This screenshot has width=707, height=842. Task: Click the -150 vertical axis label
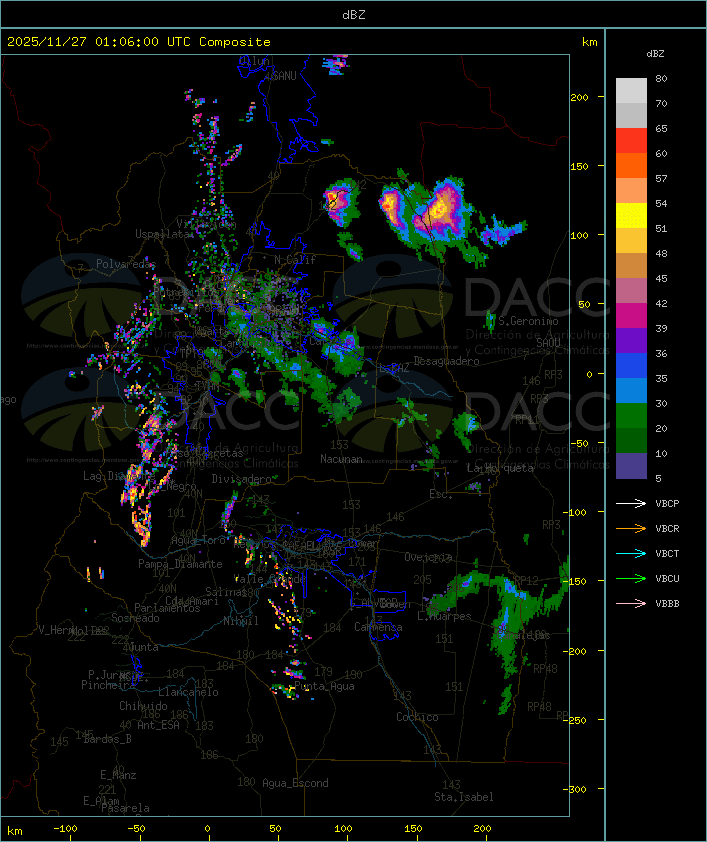[575, 581]
